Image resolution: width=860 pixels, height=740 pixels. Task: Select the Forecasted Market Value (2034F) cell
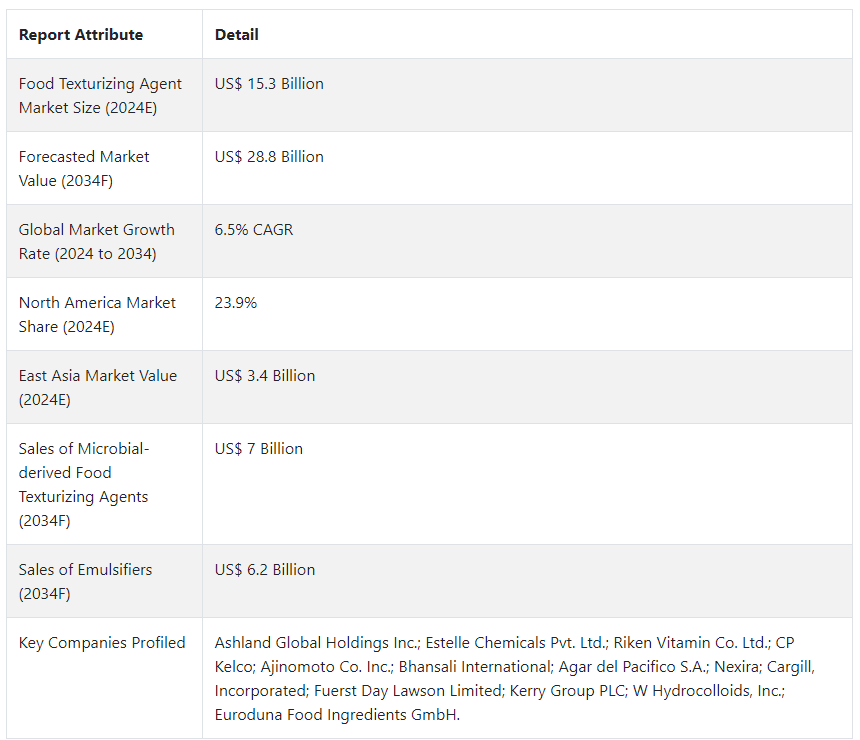coord(84,169)
